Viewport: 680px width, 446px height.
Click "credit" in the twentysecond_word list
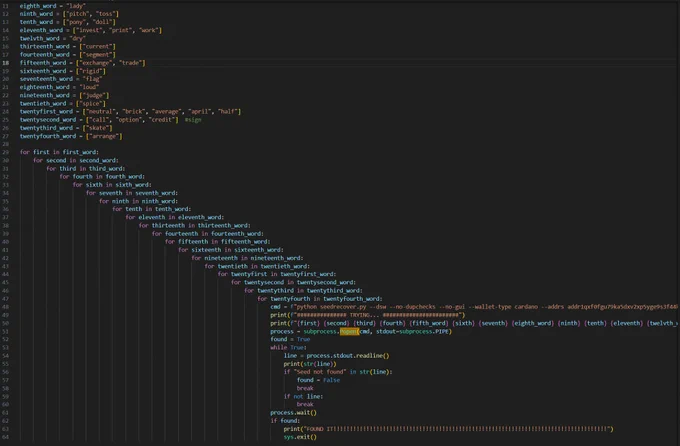pos(162,120)
